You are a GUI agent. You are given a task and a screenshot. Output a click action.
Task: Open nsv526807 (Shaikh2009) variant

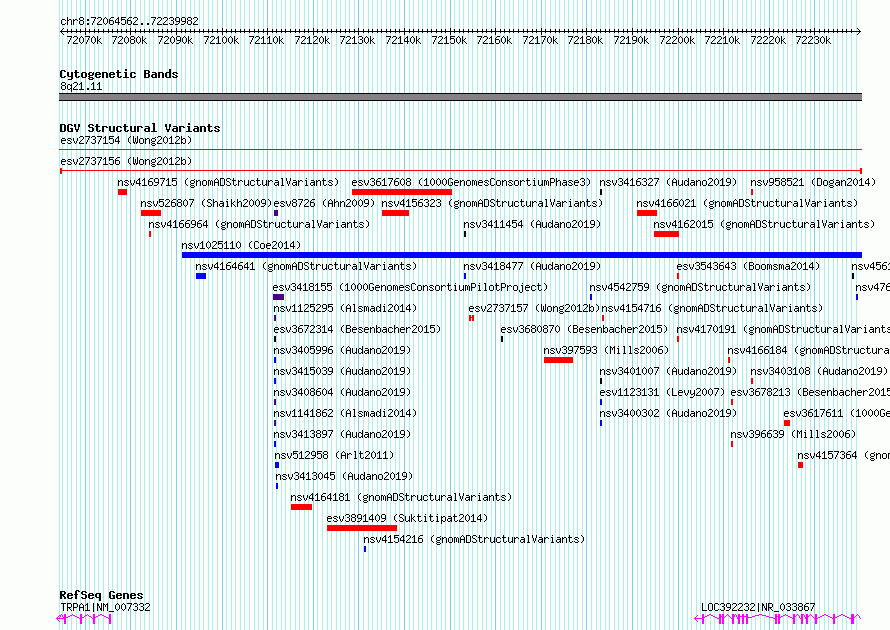pyautogui.click(x=206, y=203)
